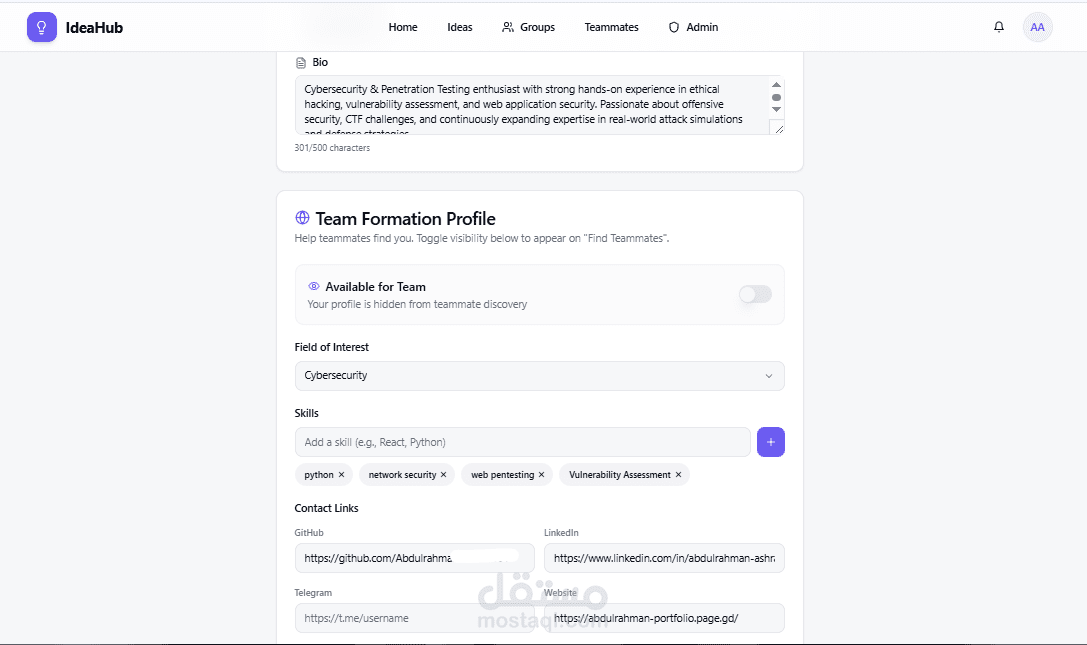This screenshot has width=1087, height=645.
Task: Open the notifications bell icon
Action: pos(998,27)
